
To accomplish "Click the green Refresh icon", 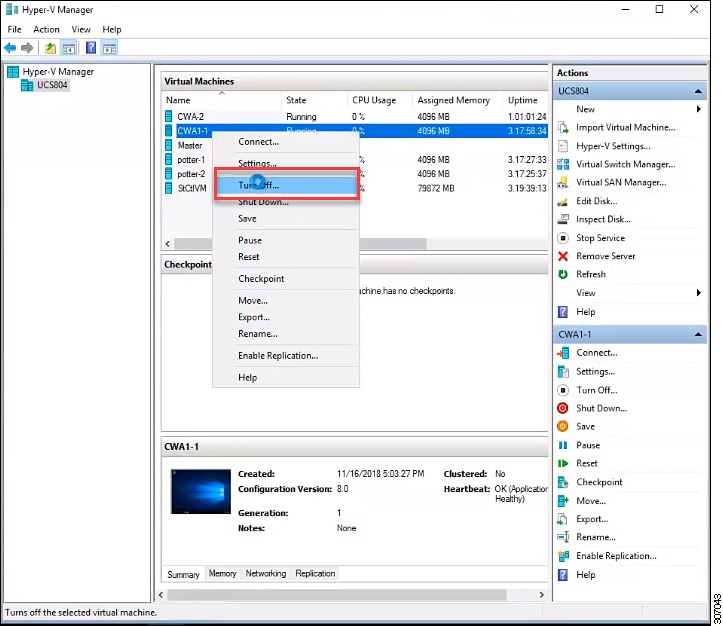I will [x=563, y=274].
